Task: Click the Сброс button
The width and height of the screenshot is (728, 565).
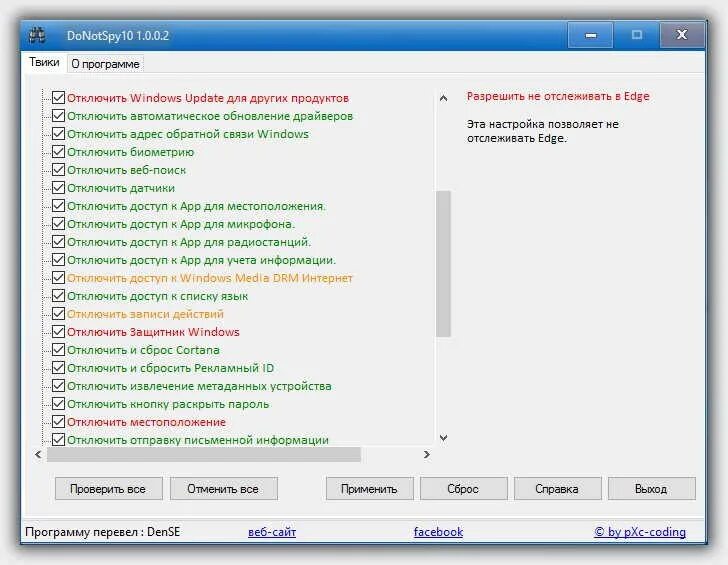Action: [x=464, y=488]
